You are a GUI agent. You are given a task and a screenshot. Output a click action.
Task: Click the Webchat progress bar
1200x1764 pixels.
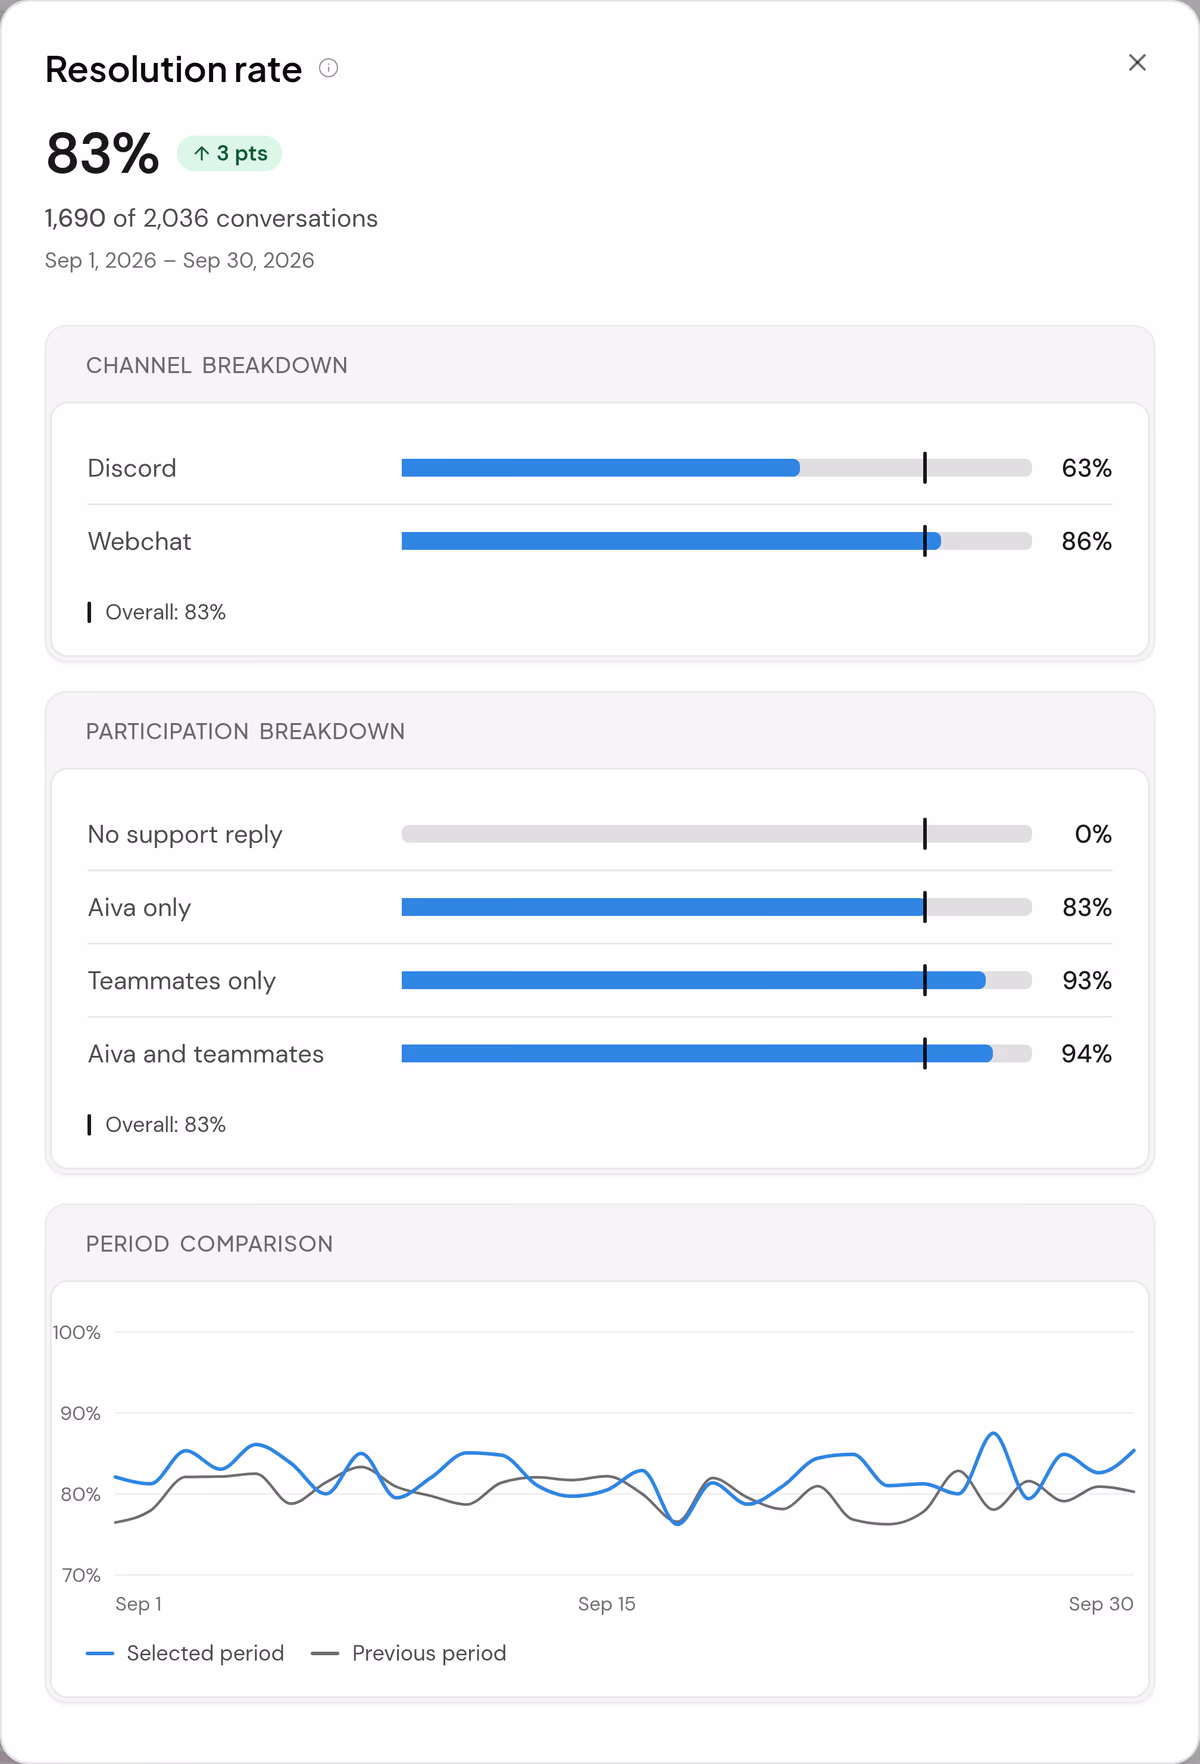(x=716, y=541)
